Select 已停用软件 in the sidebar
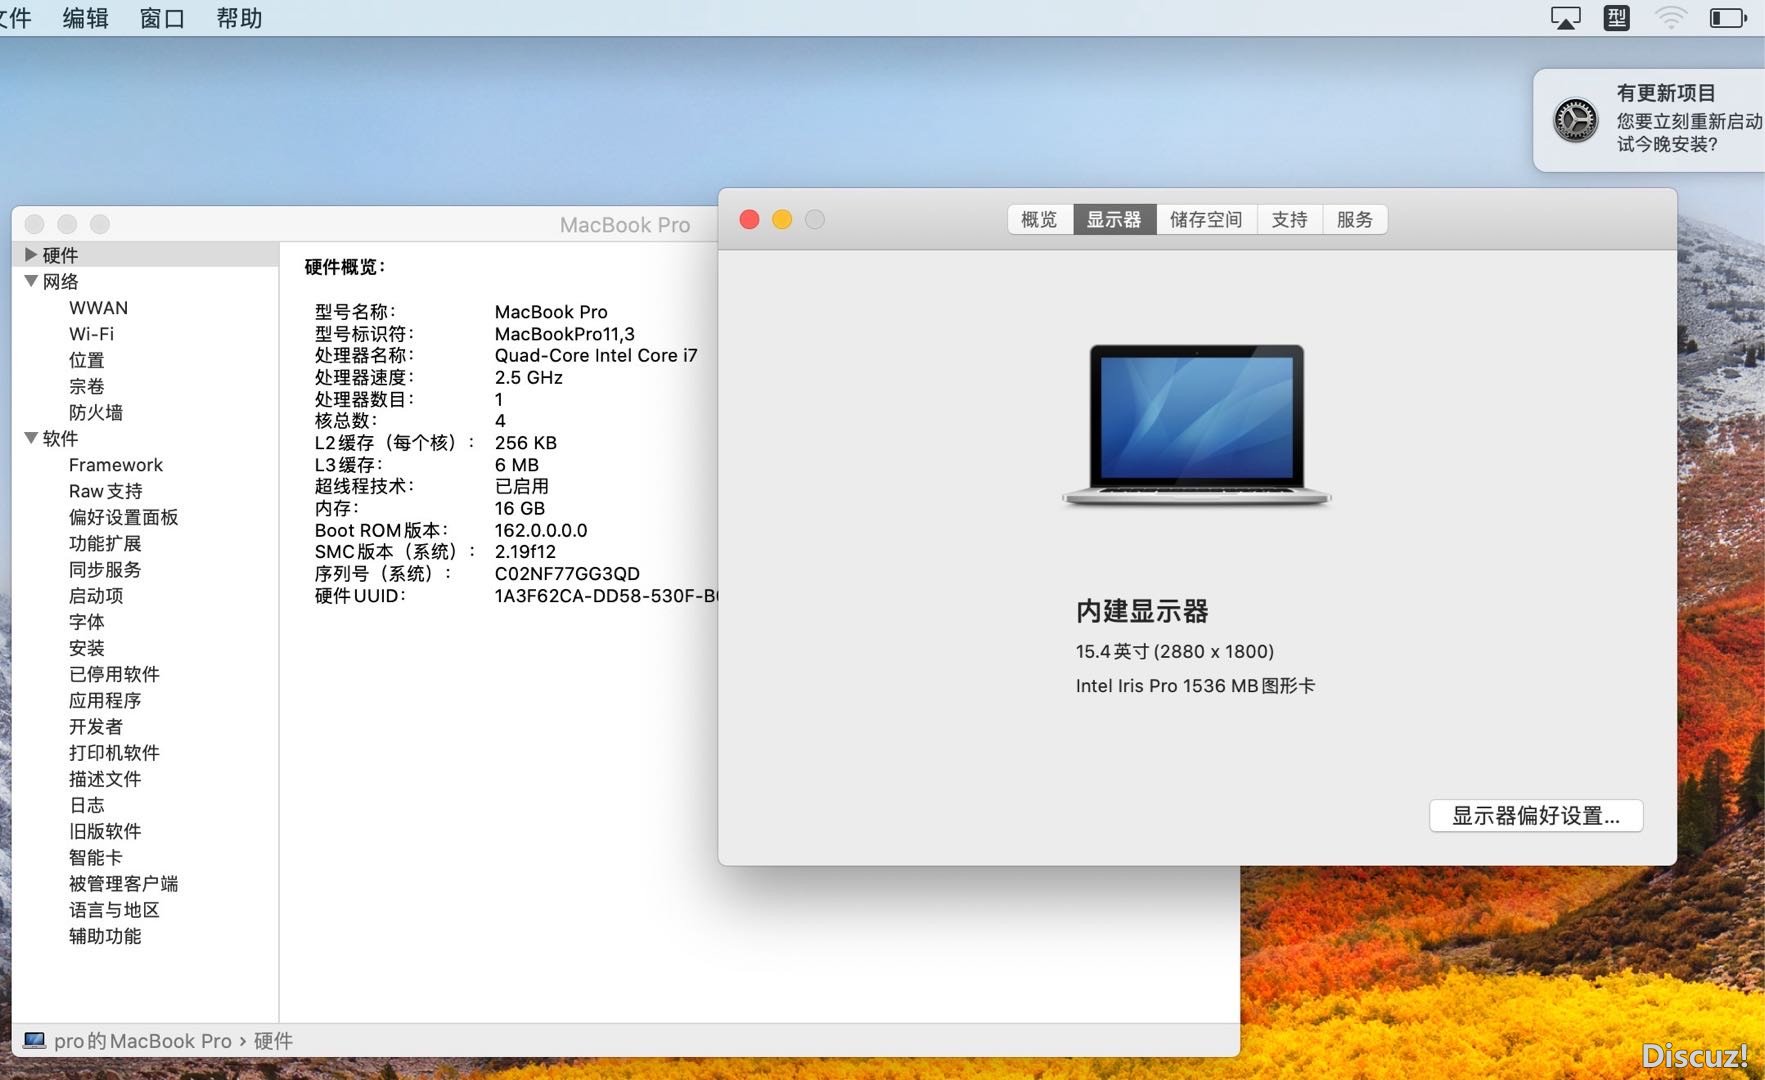 point(114,674)
